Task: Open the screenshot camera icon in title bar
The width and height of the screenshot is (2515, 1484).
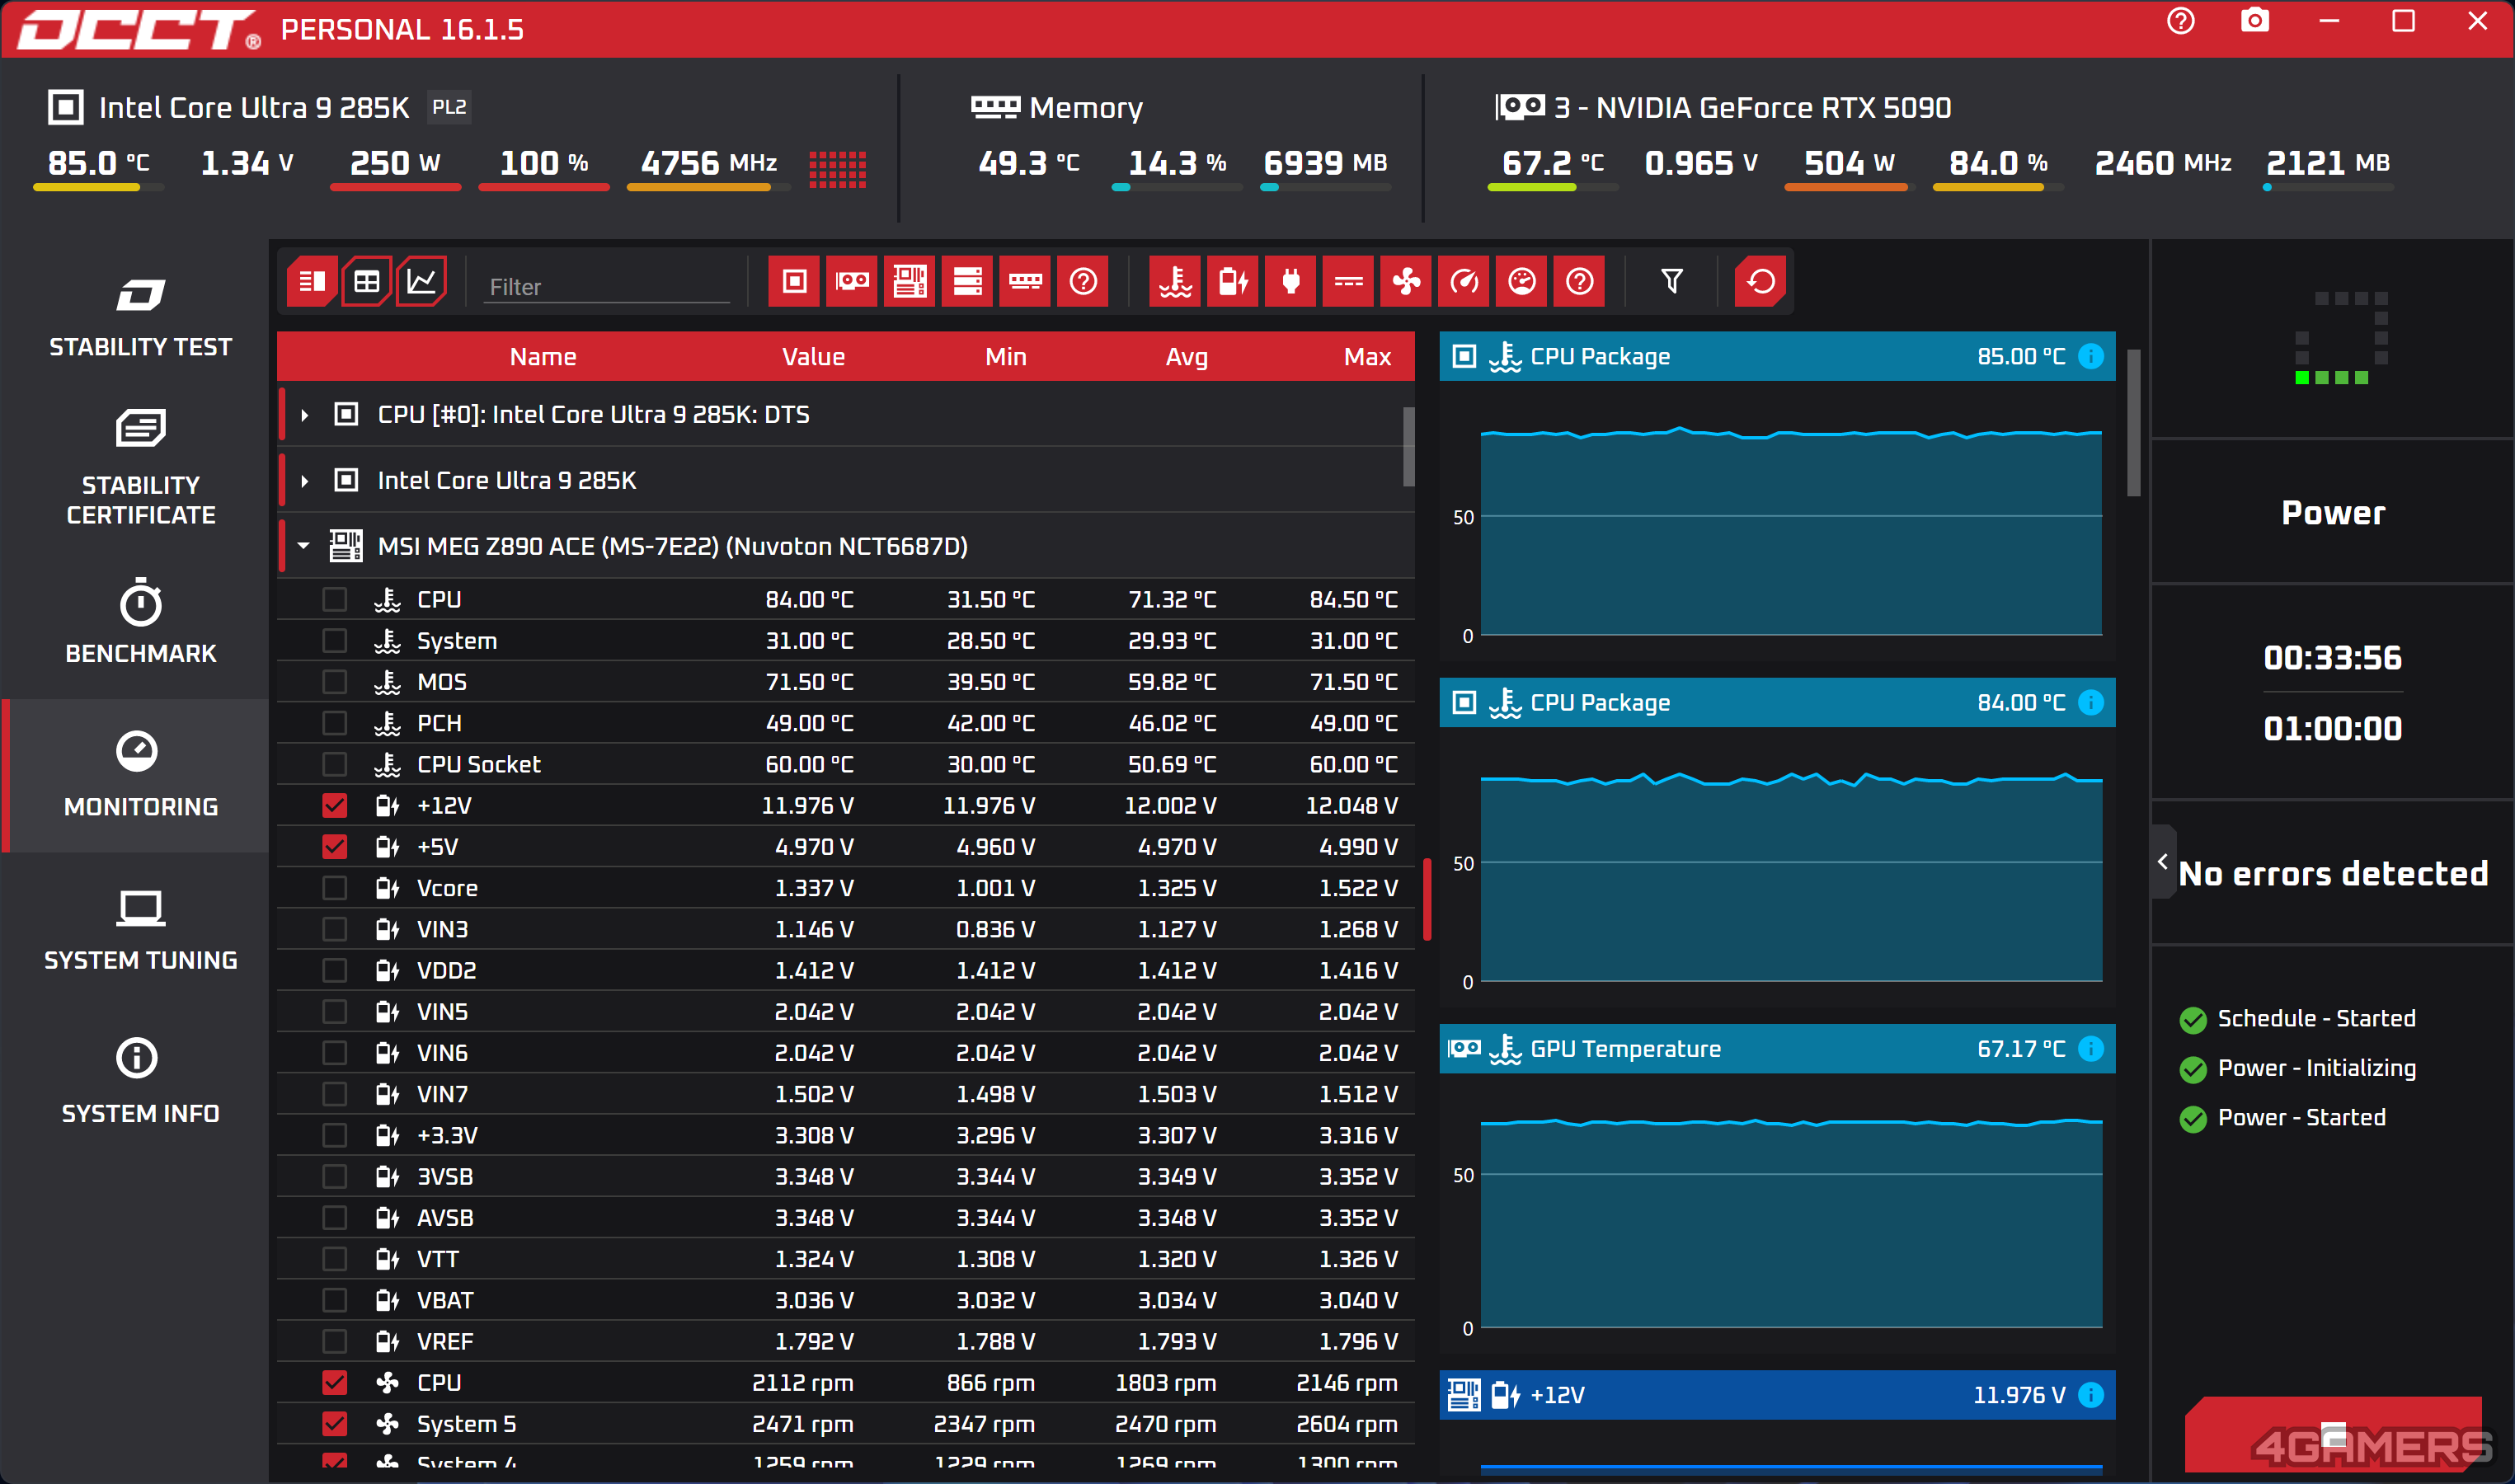Action: pos(2255,21)
